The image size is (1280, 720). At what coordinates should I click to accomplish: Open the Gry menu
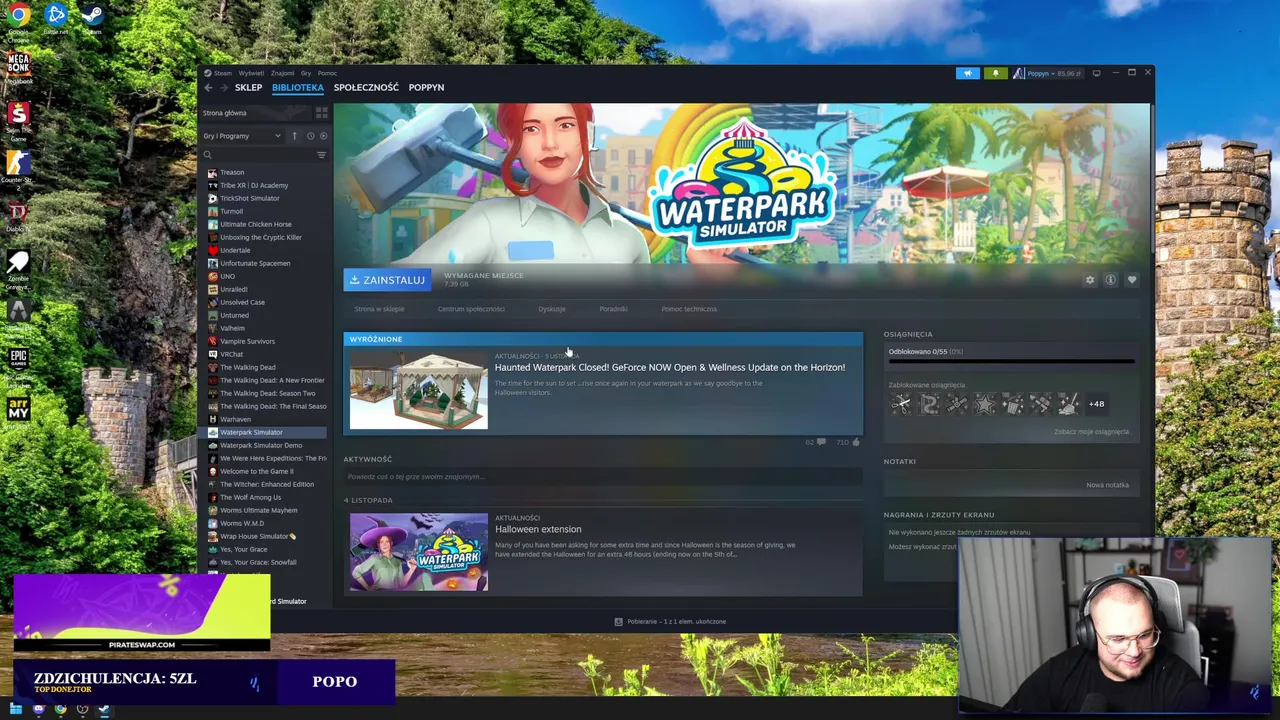tap(306, 73)
